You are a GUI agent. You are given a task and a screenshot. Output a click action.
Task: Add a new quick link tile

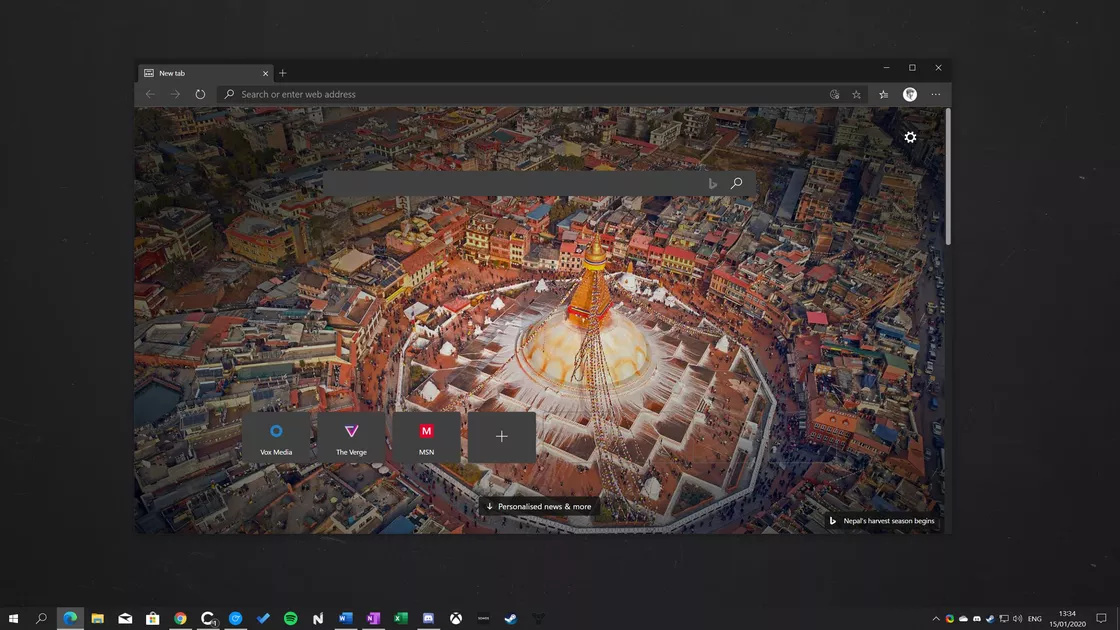click(x=502, y=437)
